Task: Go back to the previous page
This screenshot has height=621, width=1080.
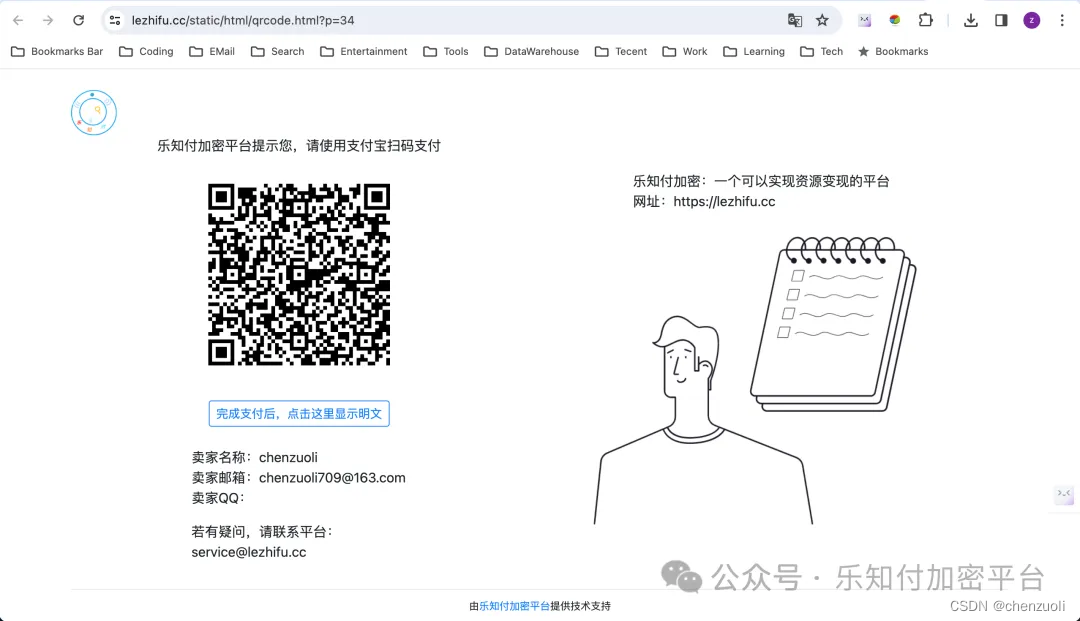Action: point(18,21)
